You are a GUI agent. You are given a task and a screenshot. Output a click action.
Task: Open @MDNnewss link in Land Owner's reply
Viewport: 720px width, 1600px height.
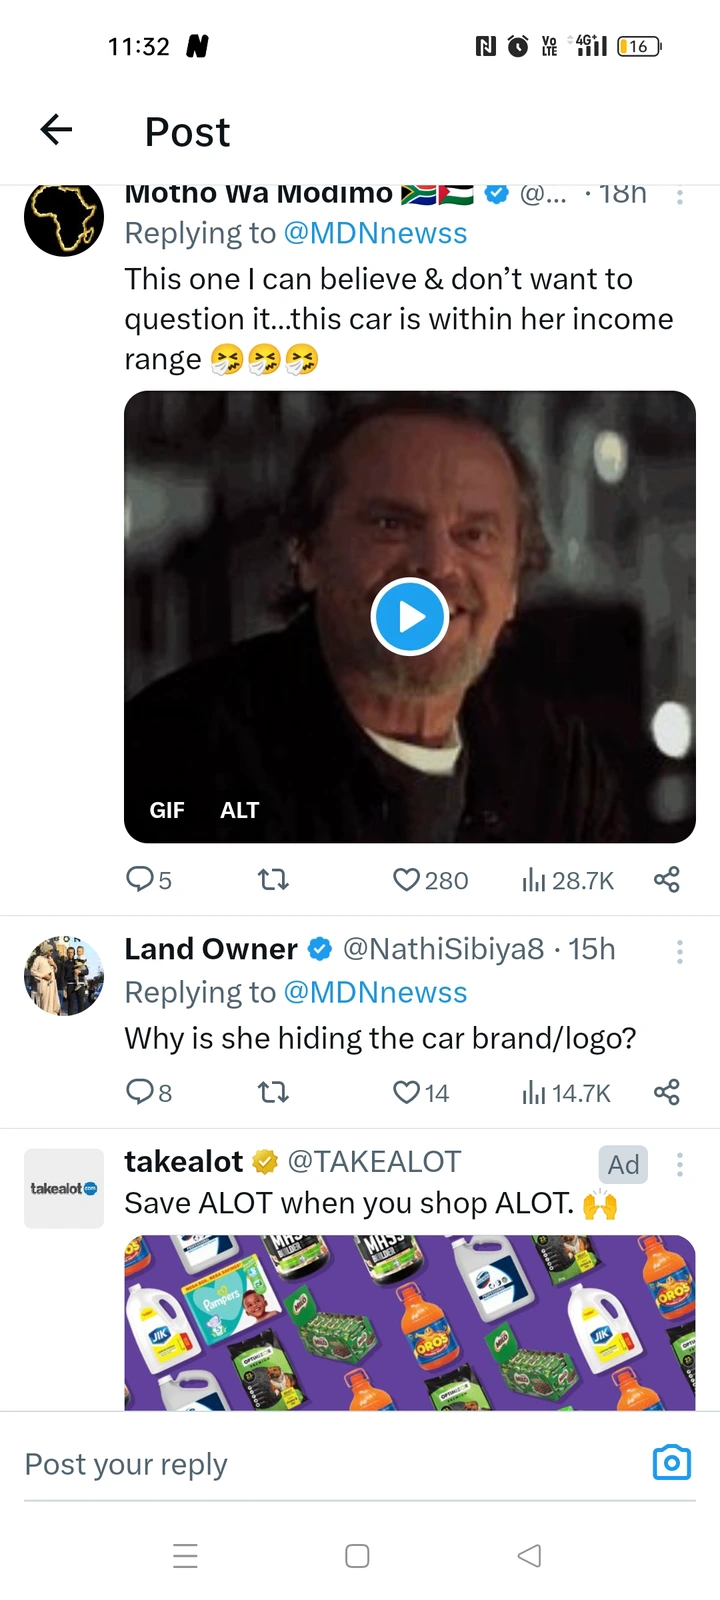coord(375,992)
